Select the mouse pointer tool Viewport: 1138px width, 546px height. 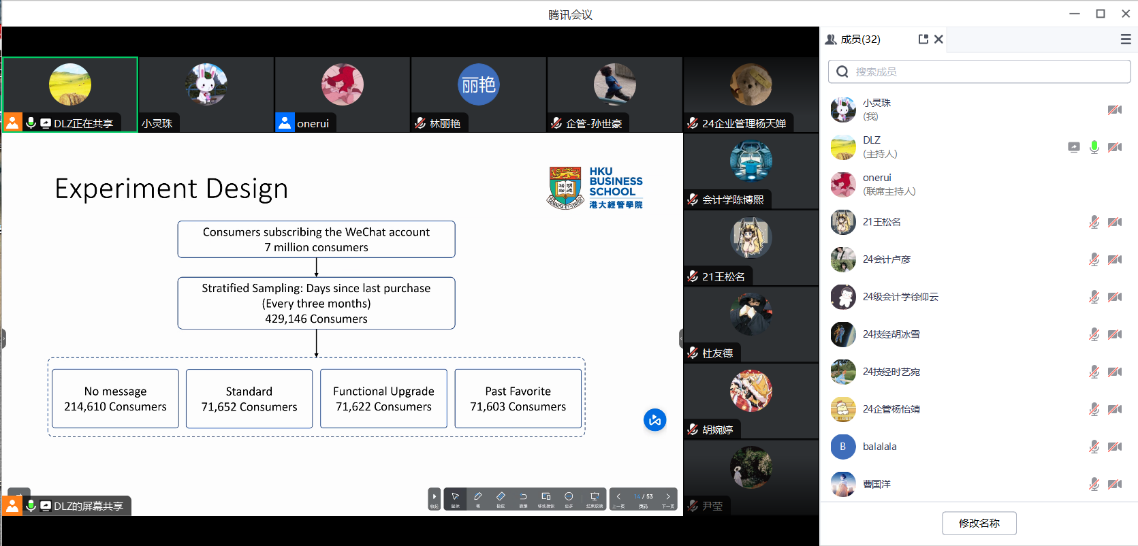pyautogui.click(x=454, y=497)
